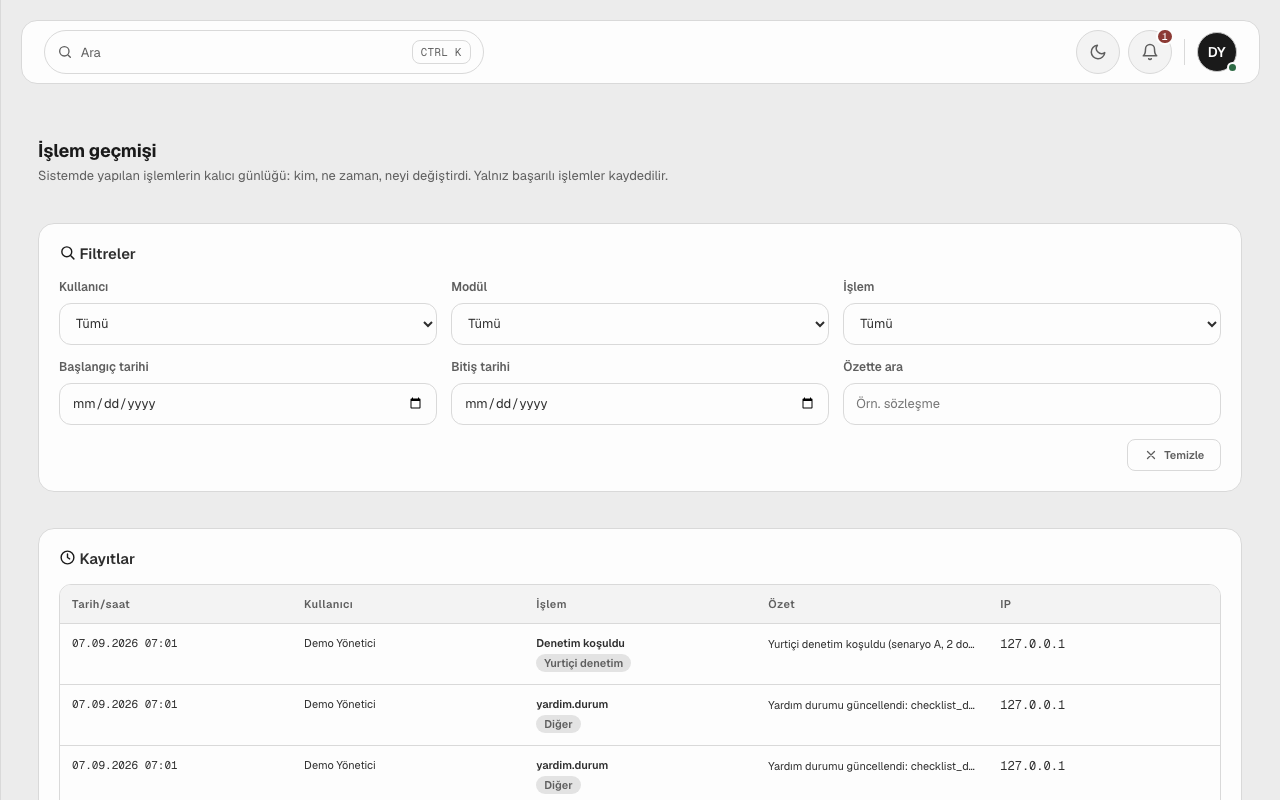Click the search magnifier icon in Ara
Viewport: 1280px width, 800px height.
click(65, 52)
